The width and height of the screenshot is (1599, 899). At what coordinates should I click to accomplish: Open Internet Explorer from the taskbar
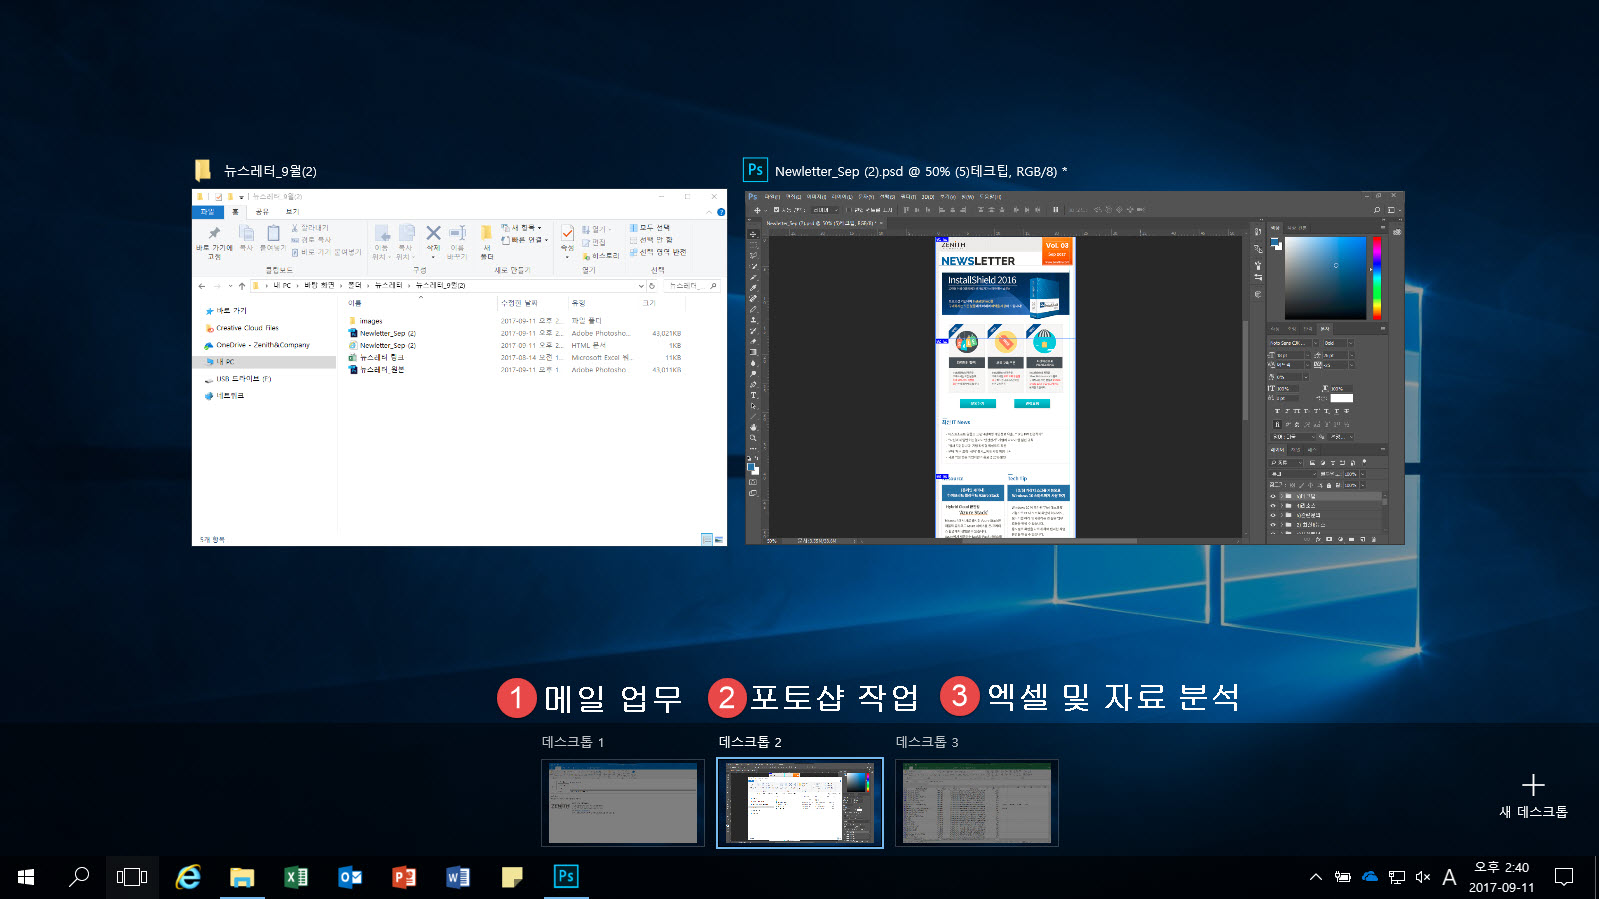point(188,877)
